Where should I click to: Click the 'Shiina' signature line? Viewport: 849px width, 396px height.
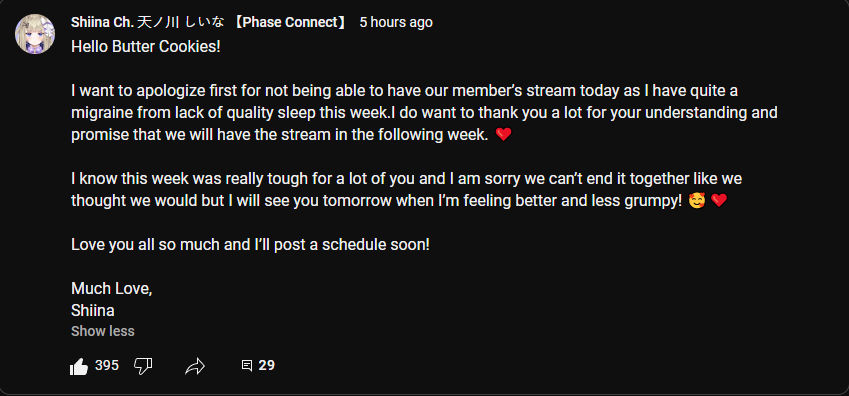93,310
